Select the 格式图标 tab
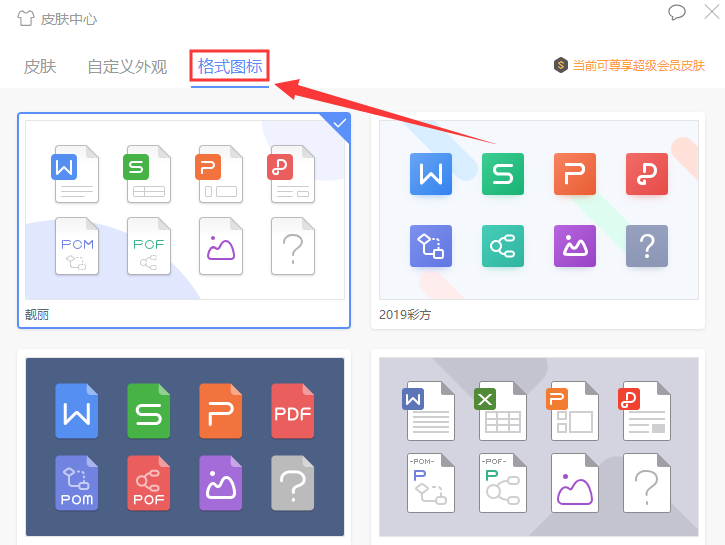Screen dimensions: 725x545 tap(230, 66)
